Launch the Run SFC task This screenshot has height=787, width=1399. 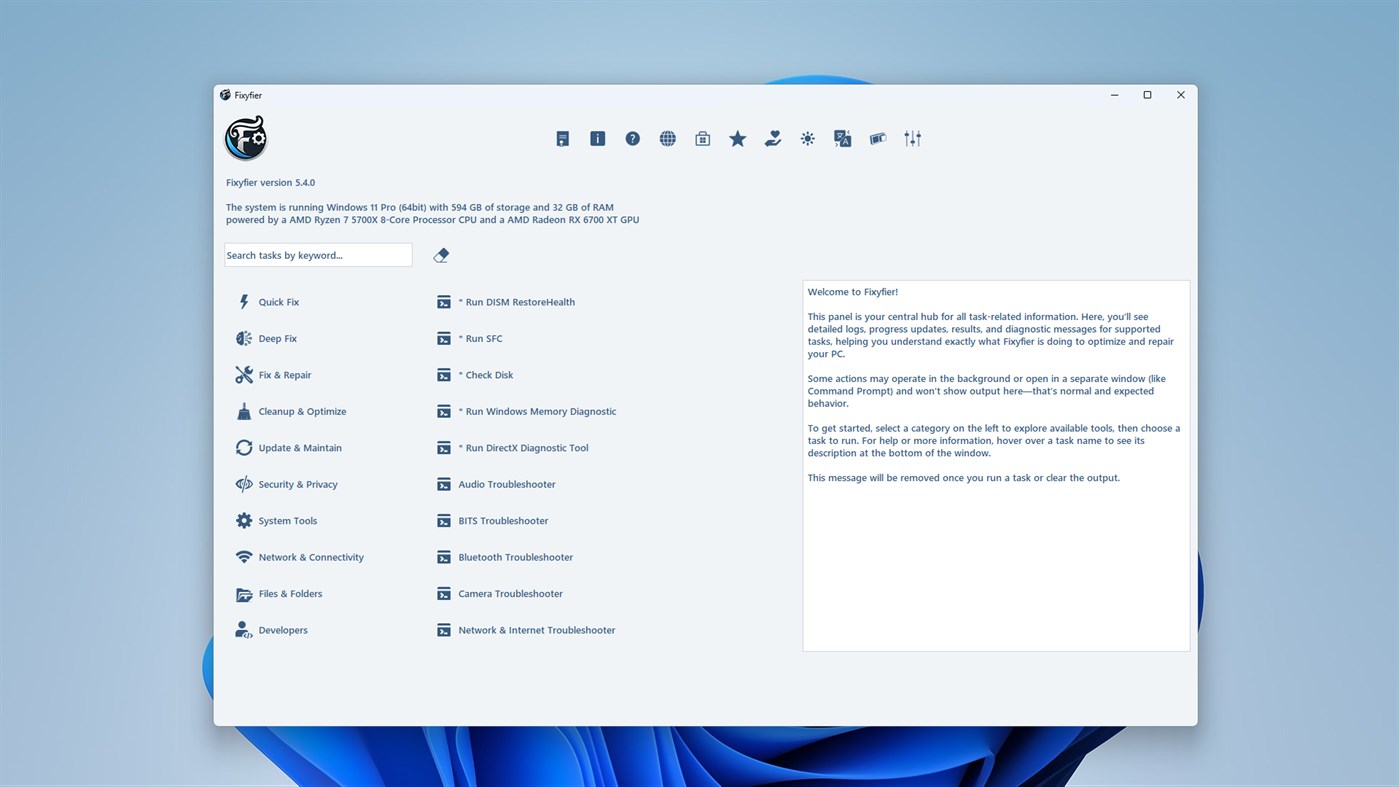tap(470, 338)
